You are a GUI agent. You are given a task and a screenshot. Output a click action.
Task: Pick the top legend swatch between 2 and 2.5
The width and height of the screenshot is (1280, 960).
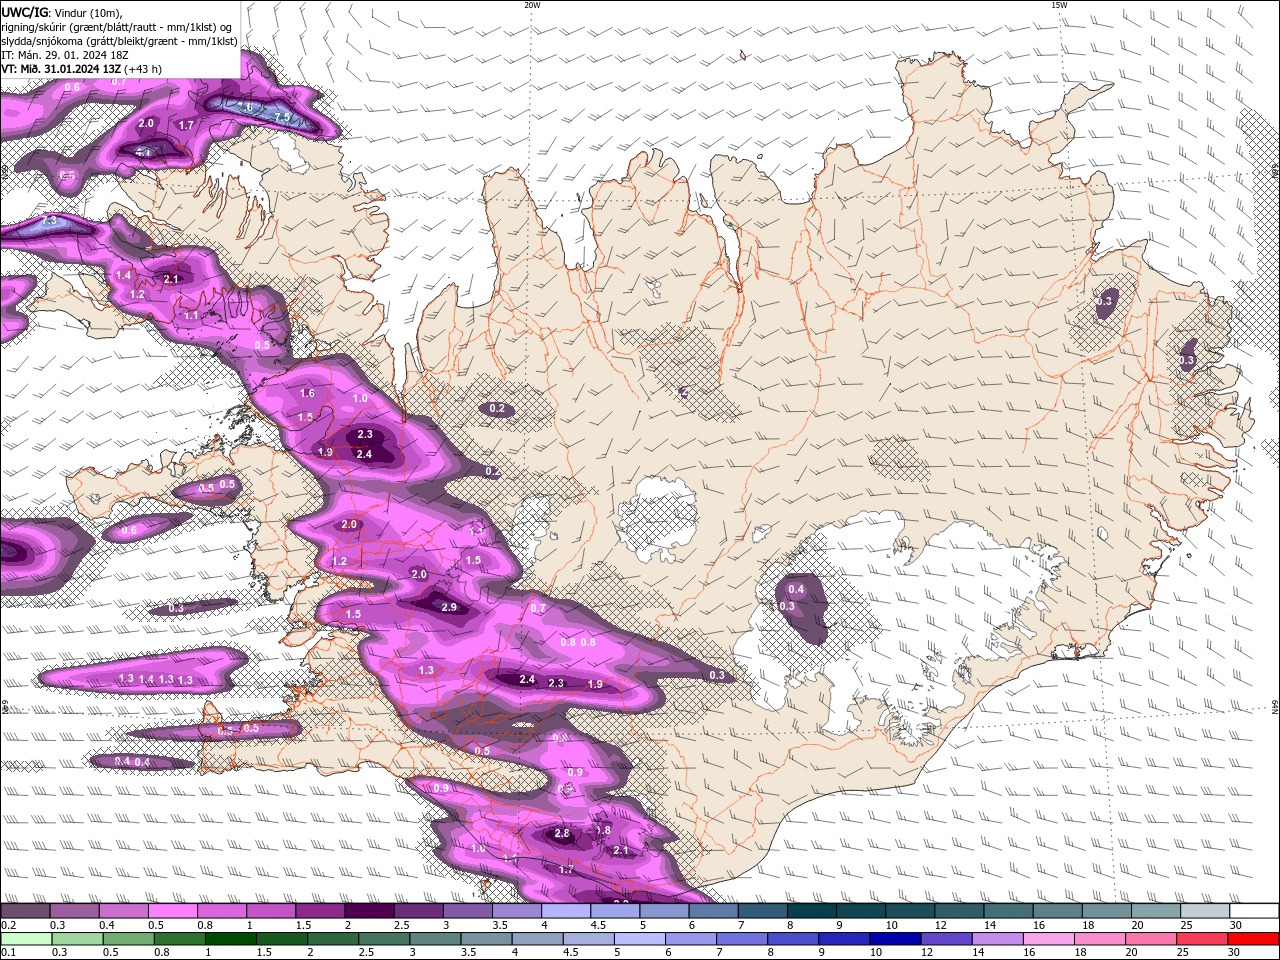point(369,910)
